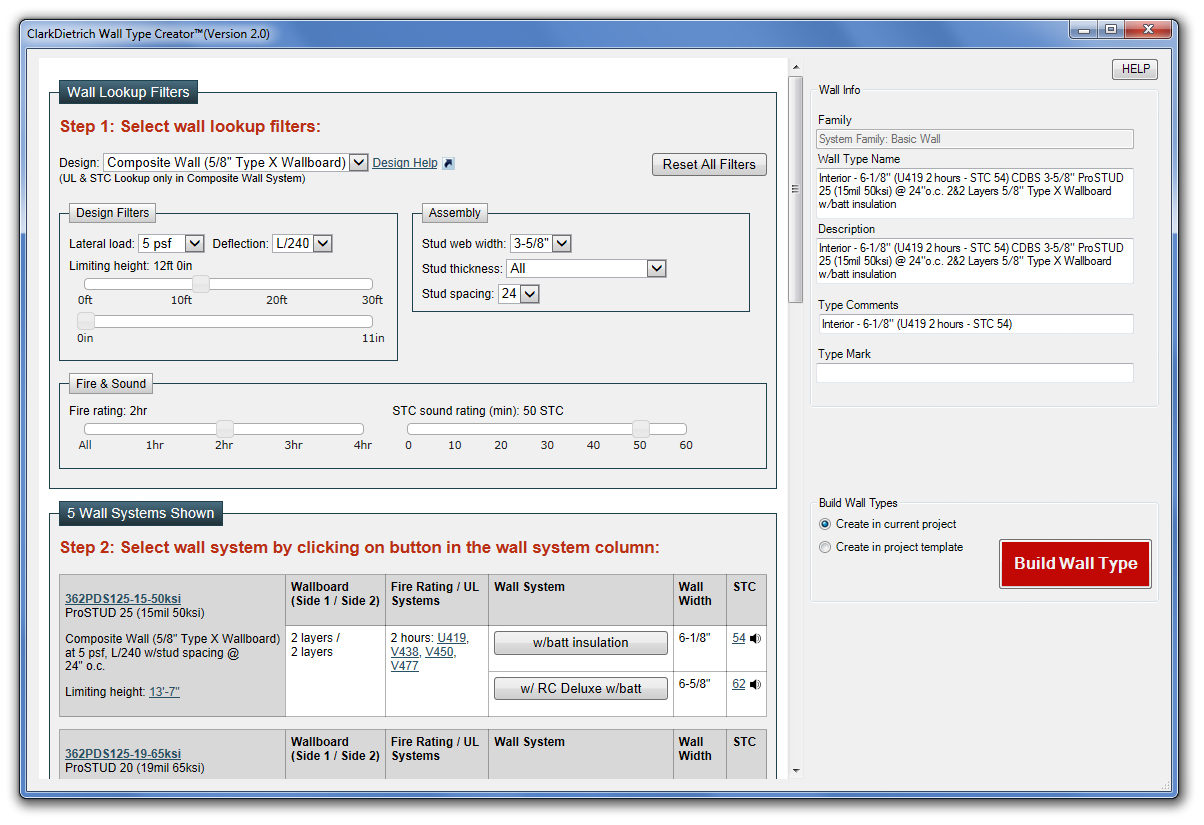This screenshot has width=1204, height=825.
Task: Click the STC 54 value link
Action: [739, 638]
